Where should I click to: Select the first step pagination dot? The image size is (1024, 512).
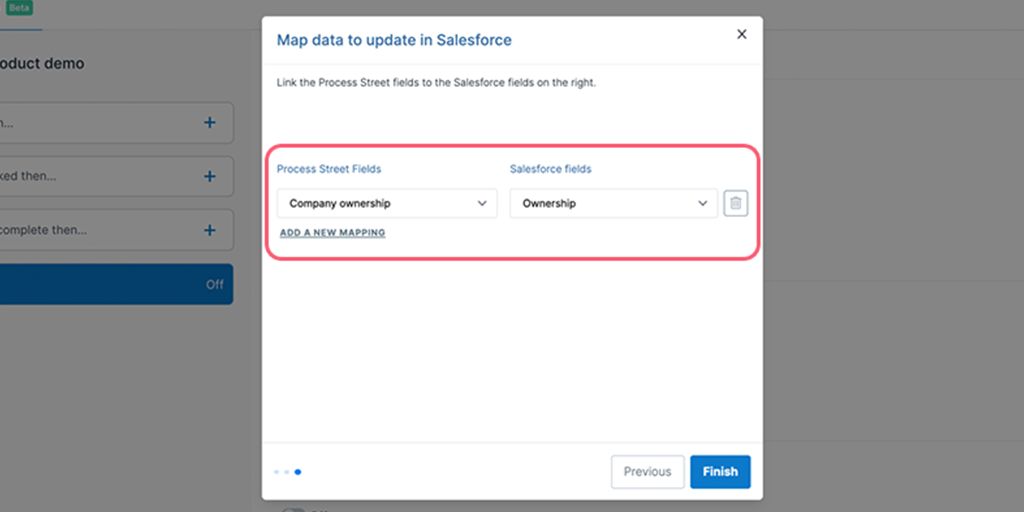(276, 472)
